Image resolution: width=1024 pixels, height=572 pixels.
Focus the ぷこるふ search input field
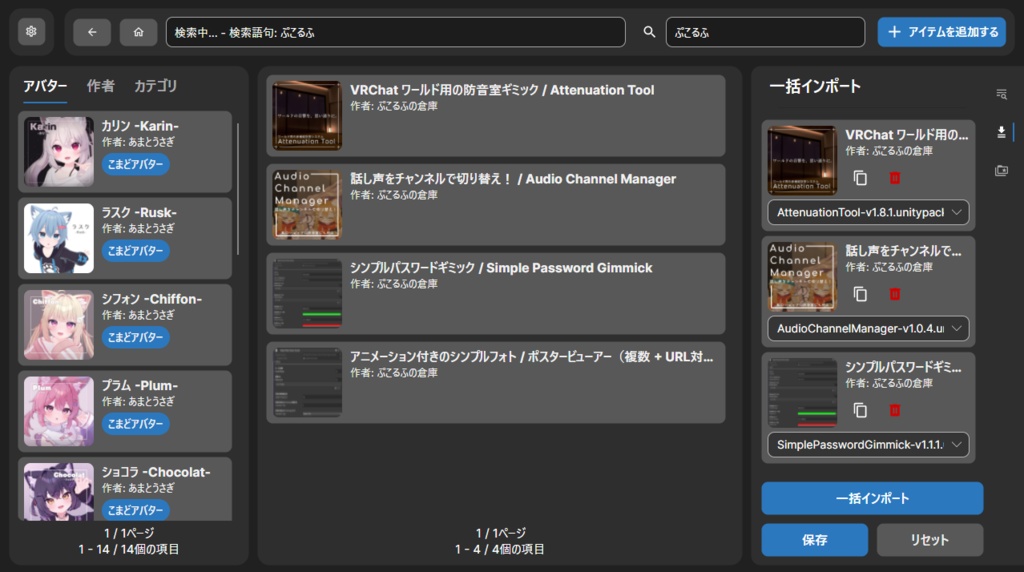coord(765,32)
